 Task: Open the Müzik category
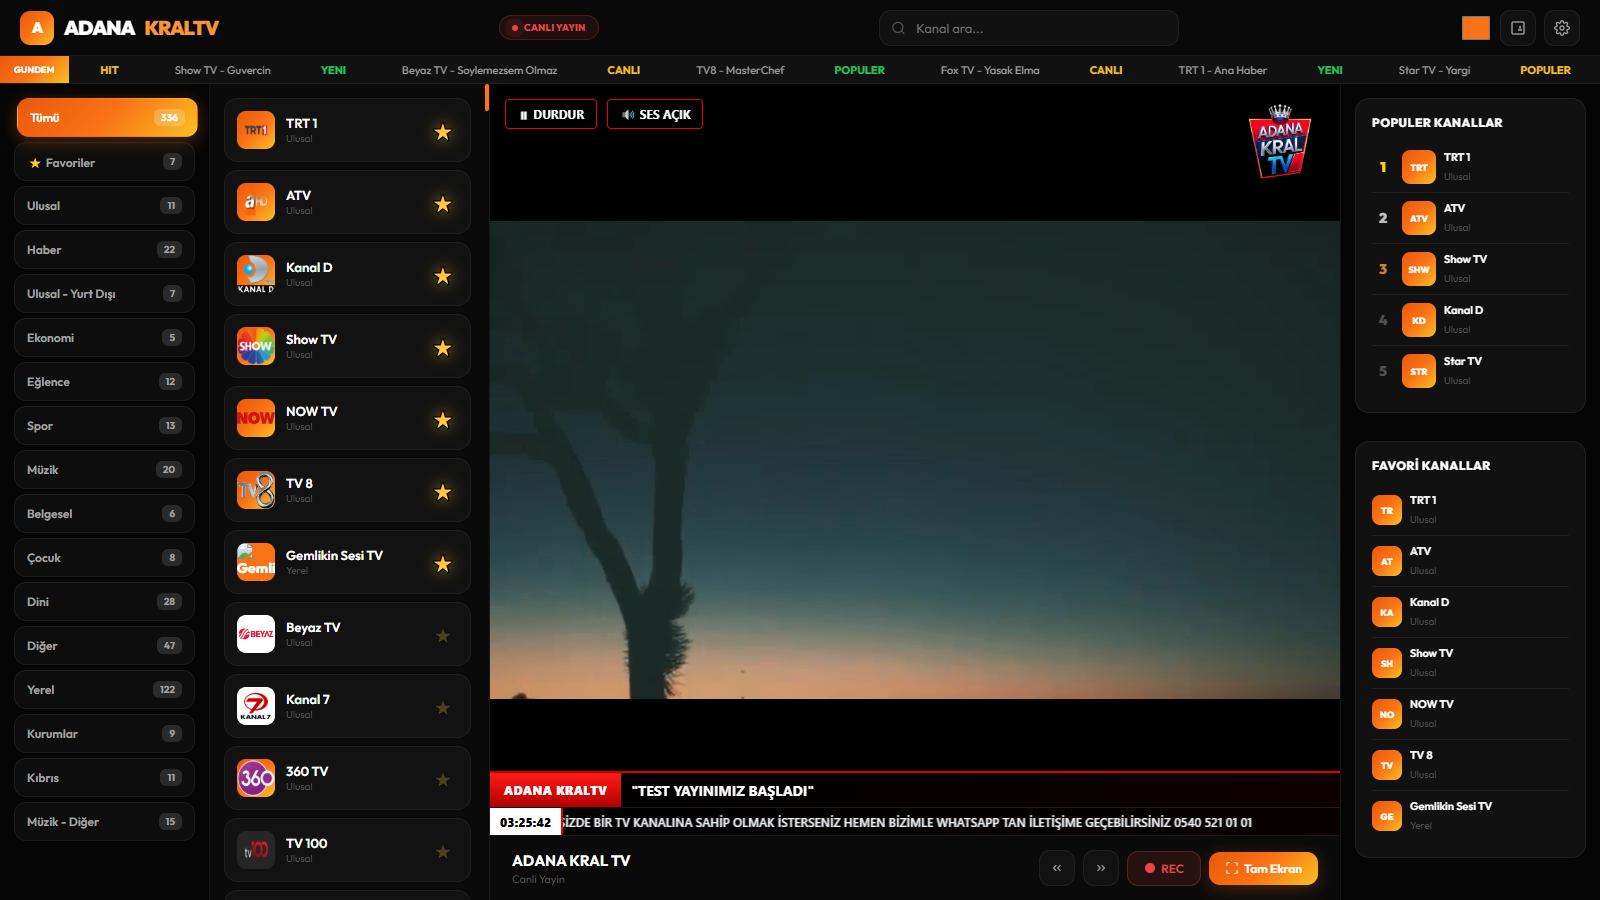click(x=105, y=470)
